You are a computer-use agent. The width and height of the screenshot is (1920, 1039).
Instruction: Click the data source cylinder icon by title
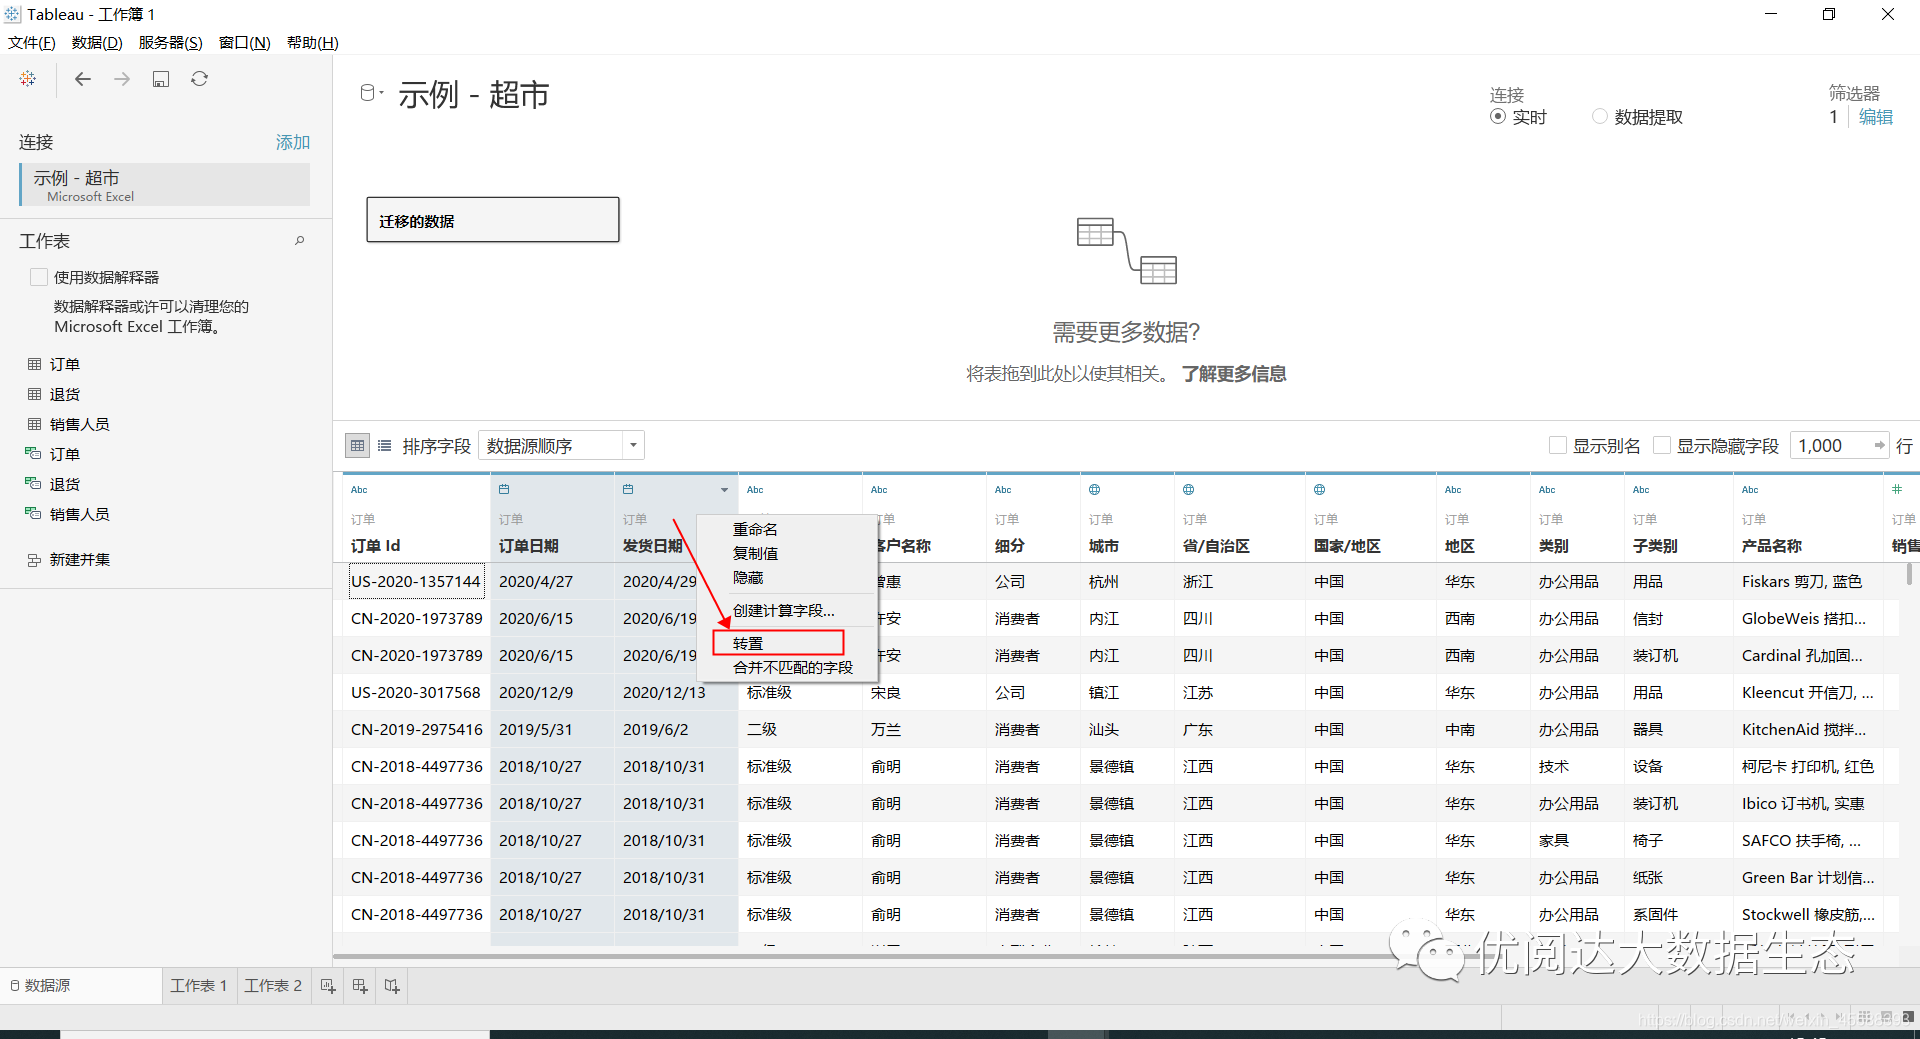[367, 93]
